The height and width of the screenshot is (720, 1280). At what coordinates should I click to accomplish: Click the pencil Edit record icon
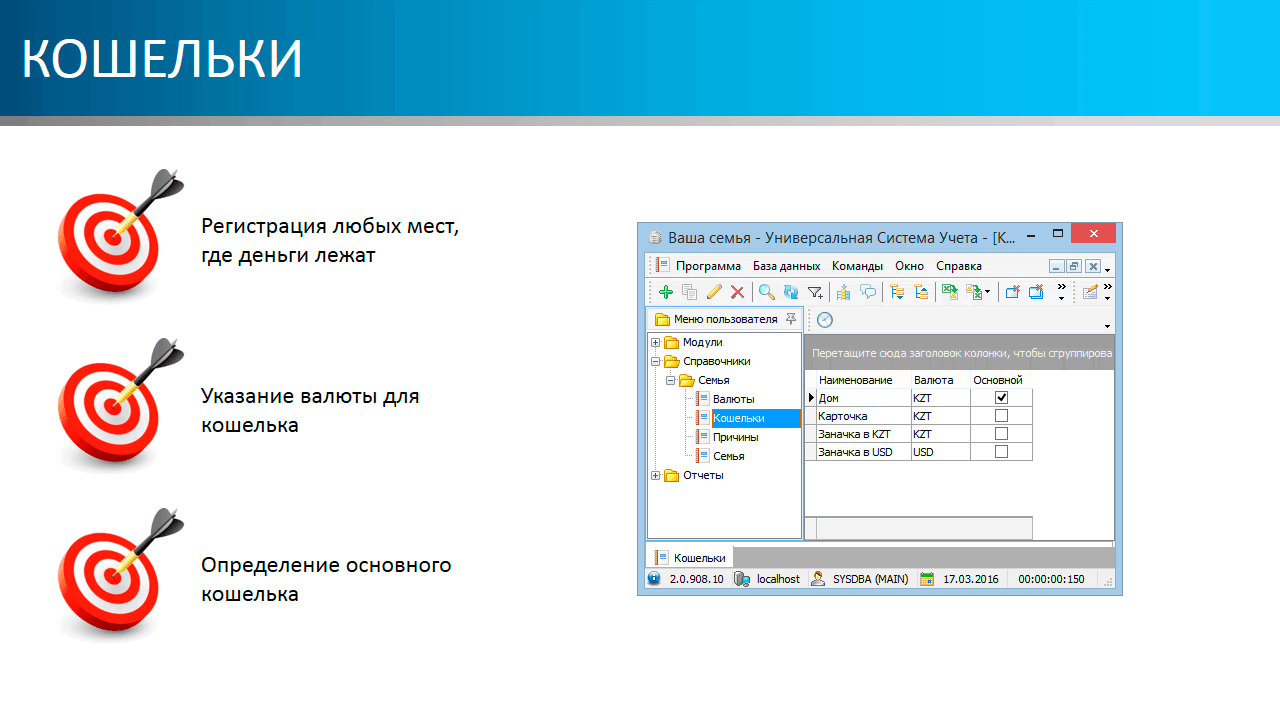(713, 292)
